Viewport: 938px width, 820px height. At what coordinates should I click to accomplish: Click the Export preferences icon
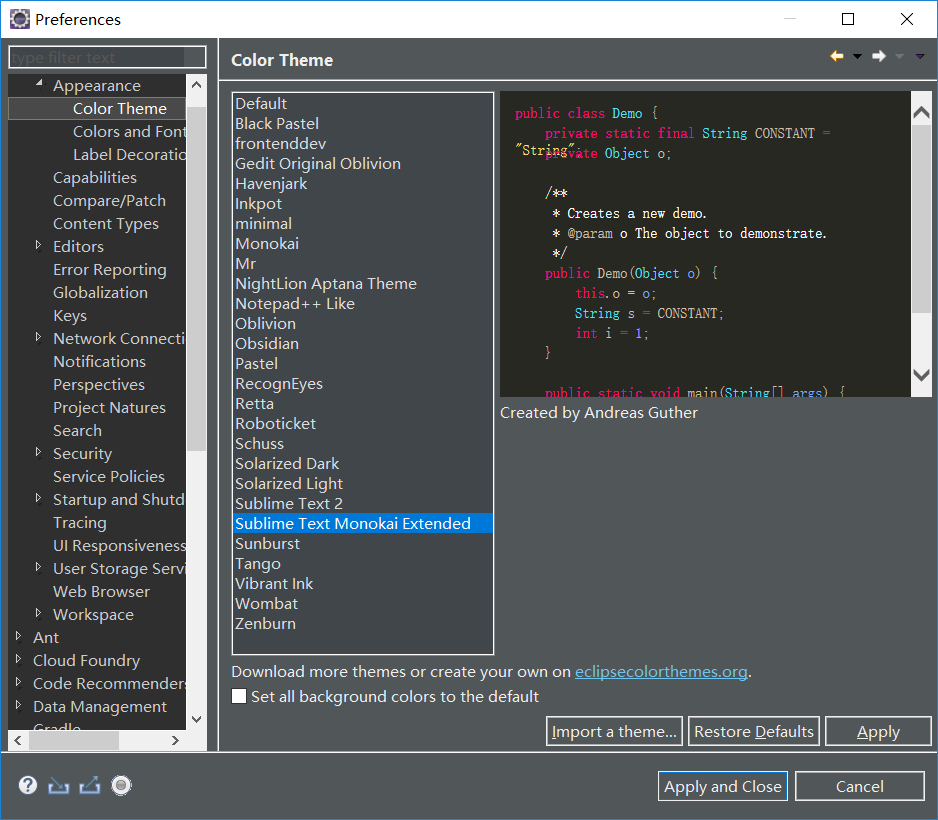pyautogui.click(x=90, y=785)
